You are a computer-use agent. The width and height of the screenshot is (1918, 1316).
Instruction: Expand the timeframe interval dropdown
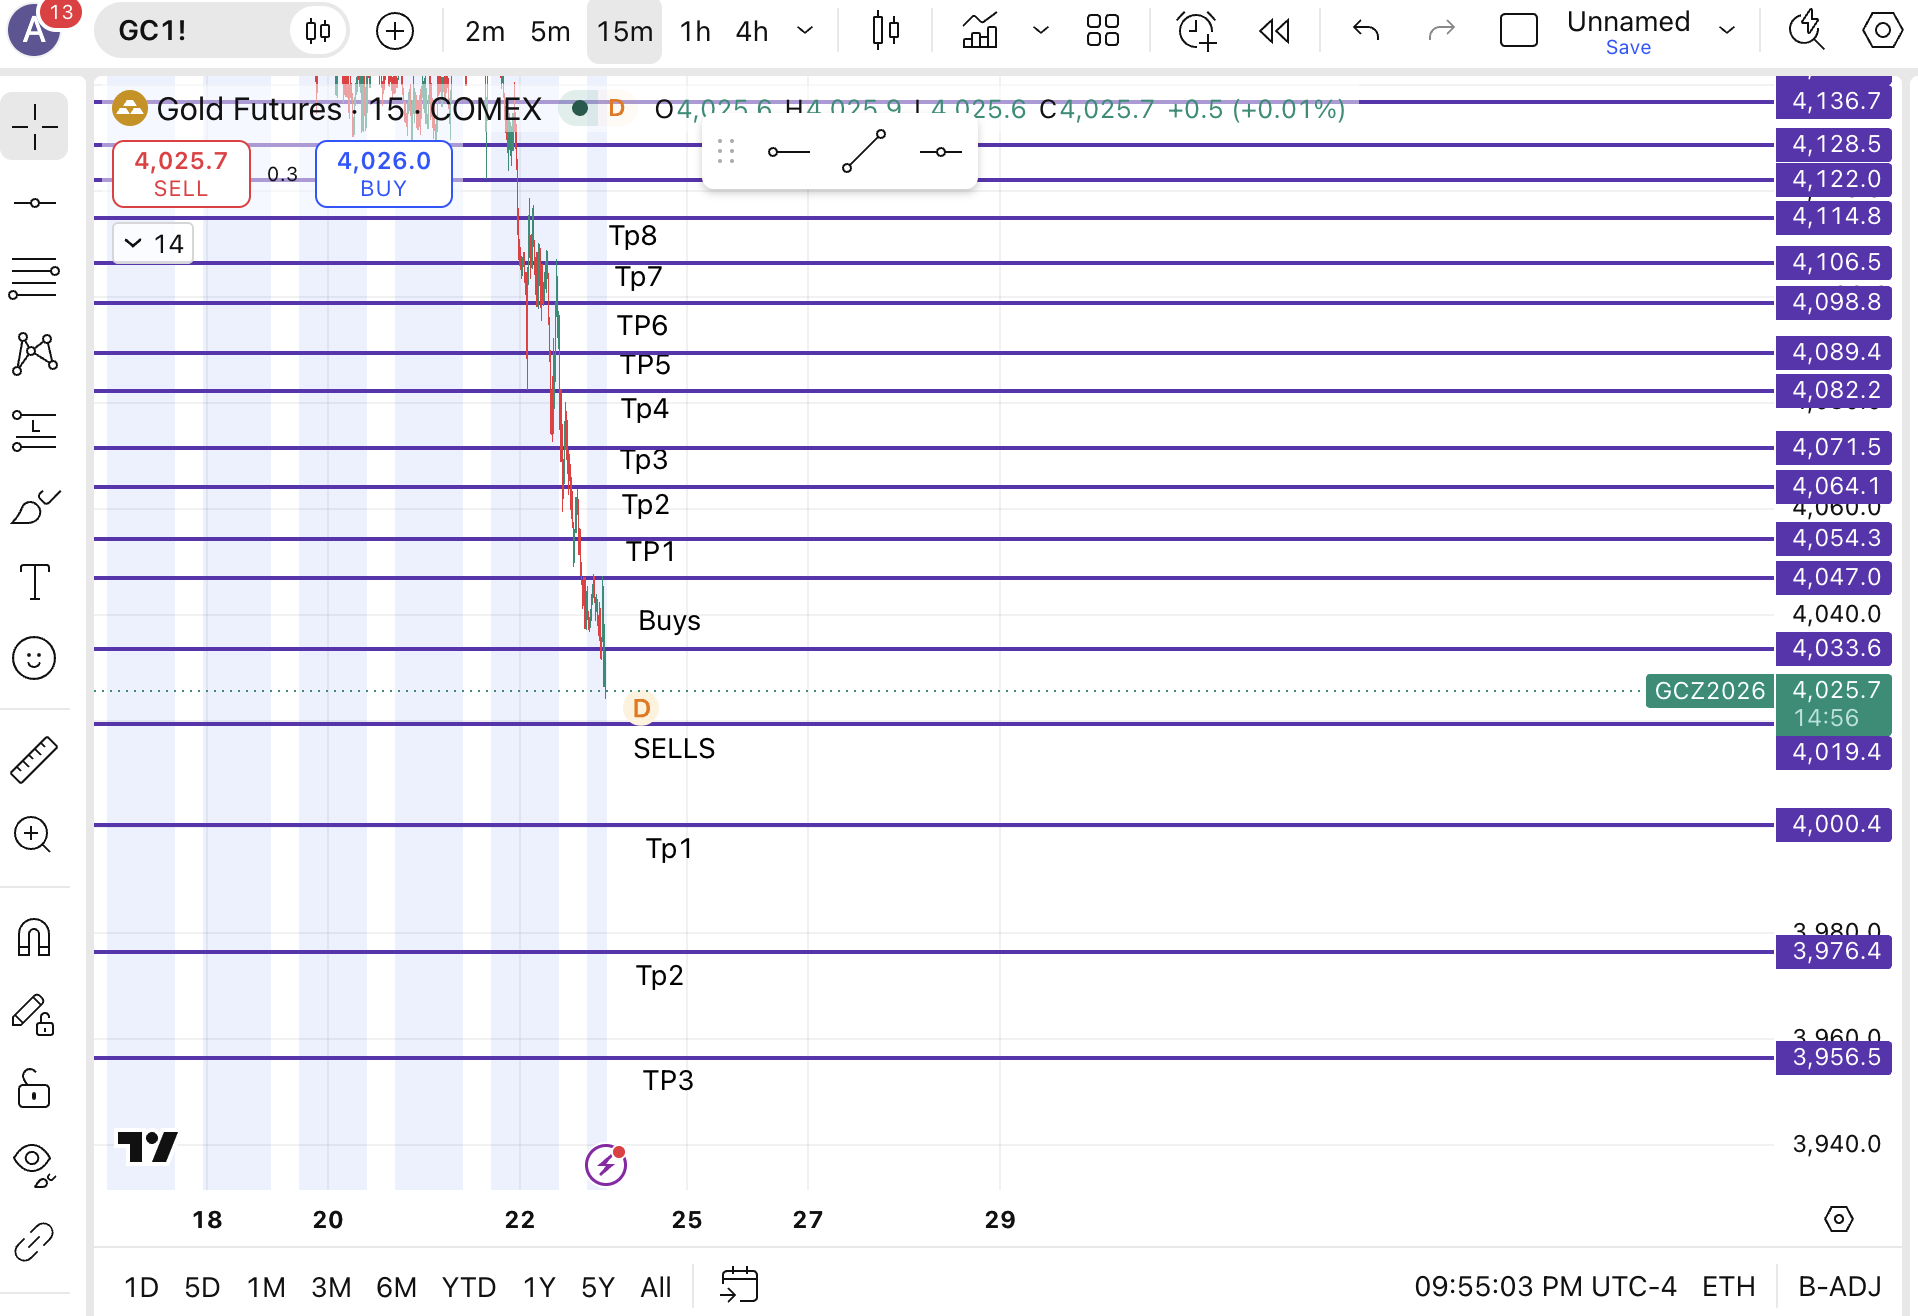pos(805,31)
